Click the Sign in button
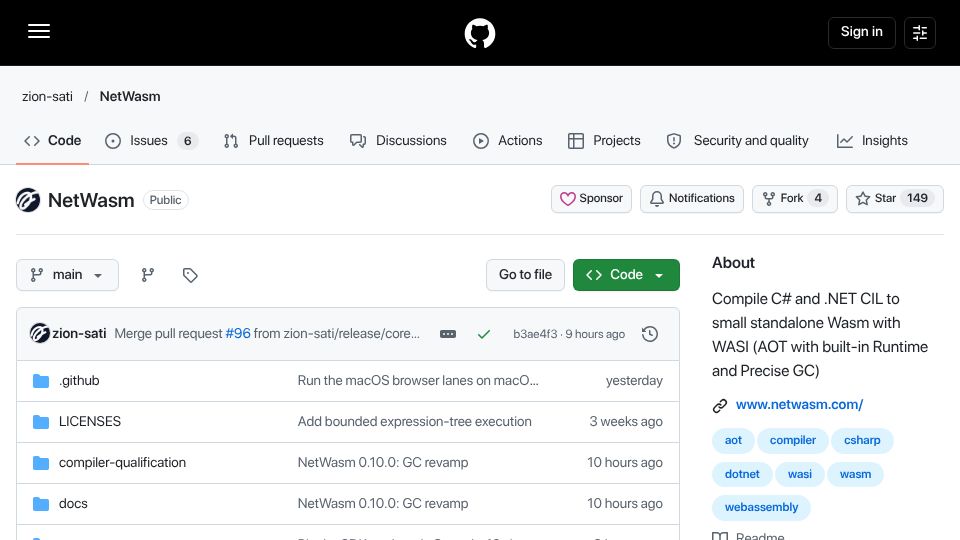Image resolution: width=960 pixels, height=540 pixels. (861, 32)
